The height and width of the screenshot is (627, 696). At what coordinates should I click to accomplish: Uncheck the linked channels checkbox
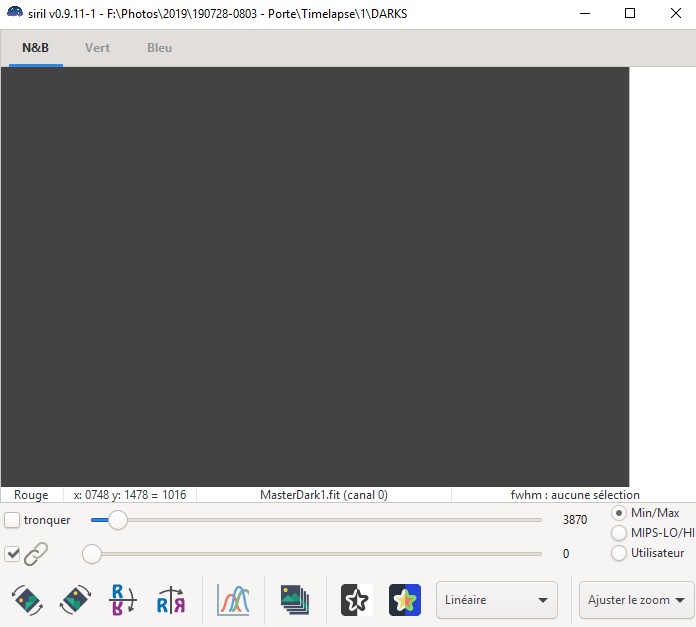click(x=12, y=554)
